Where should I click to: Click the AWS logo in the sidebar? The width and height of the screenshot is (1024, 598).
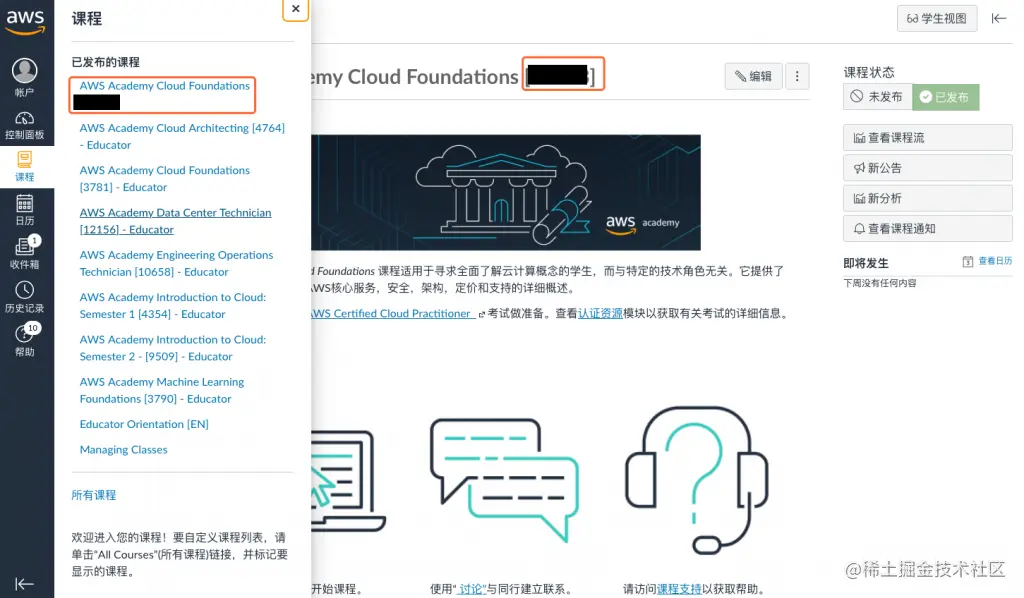point(25,22)
